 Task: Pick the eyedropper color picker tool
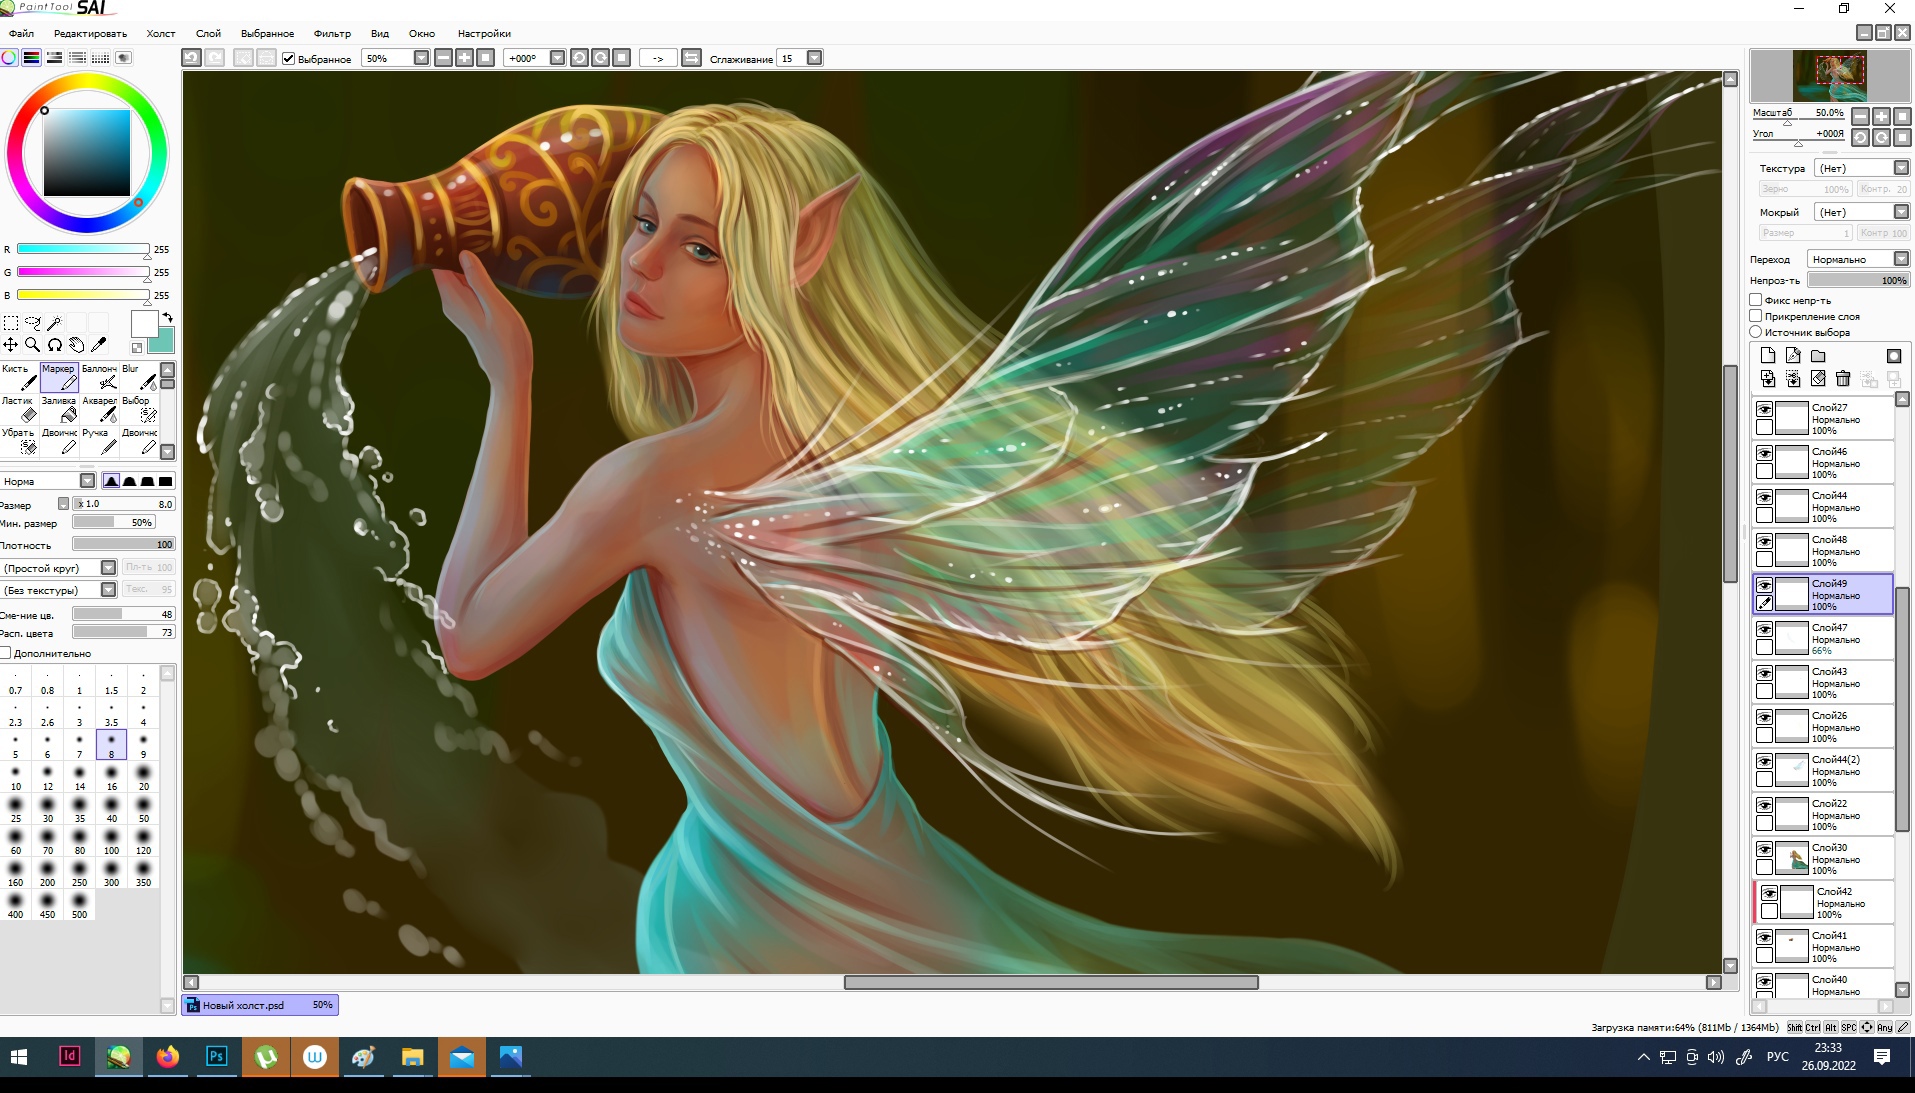(x=99, y=345)
